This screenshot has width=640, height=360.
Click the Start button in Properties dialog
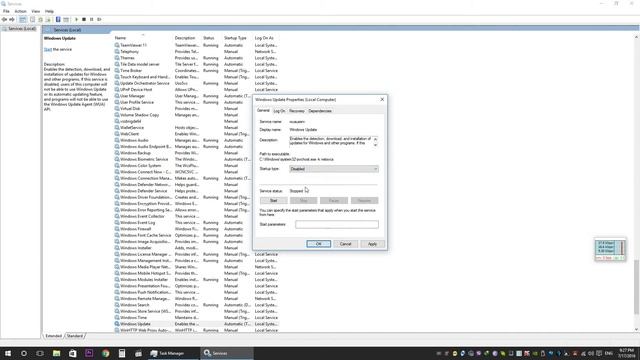pyautogui.click(x=273, y=200)
